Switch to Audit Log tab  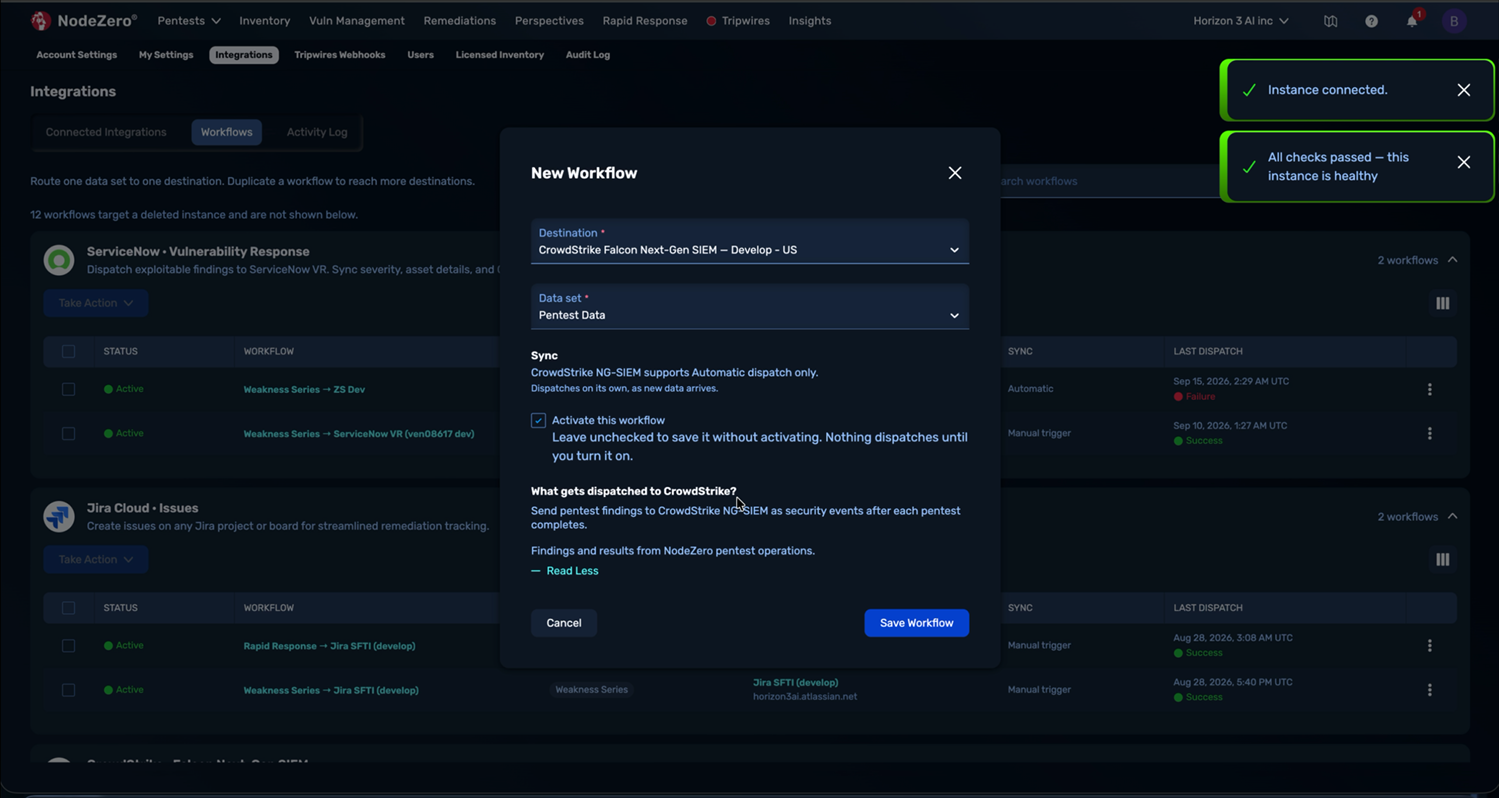pos(588,55)
